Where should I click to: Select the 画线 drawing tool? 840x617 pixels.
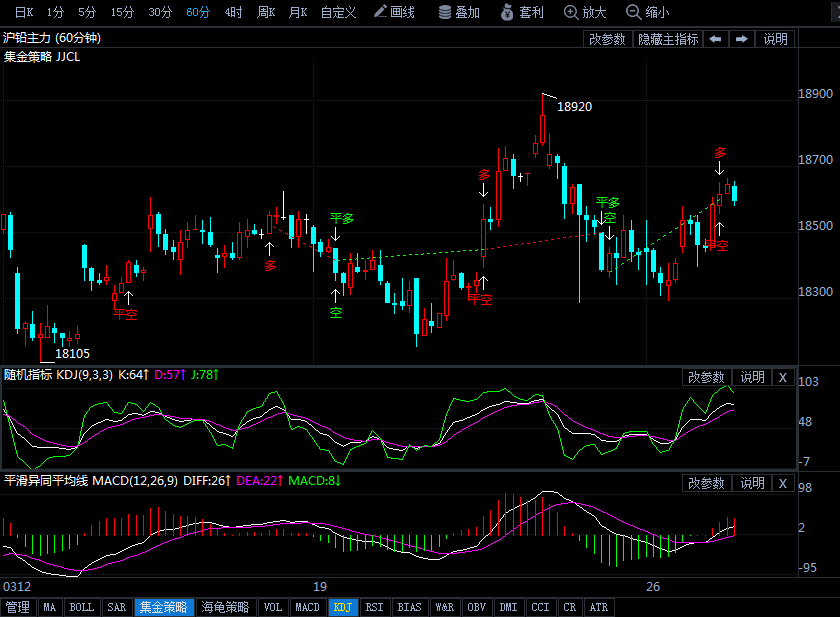394,12
